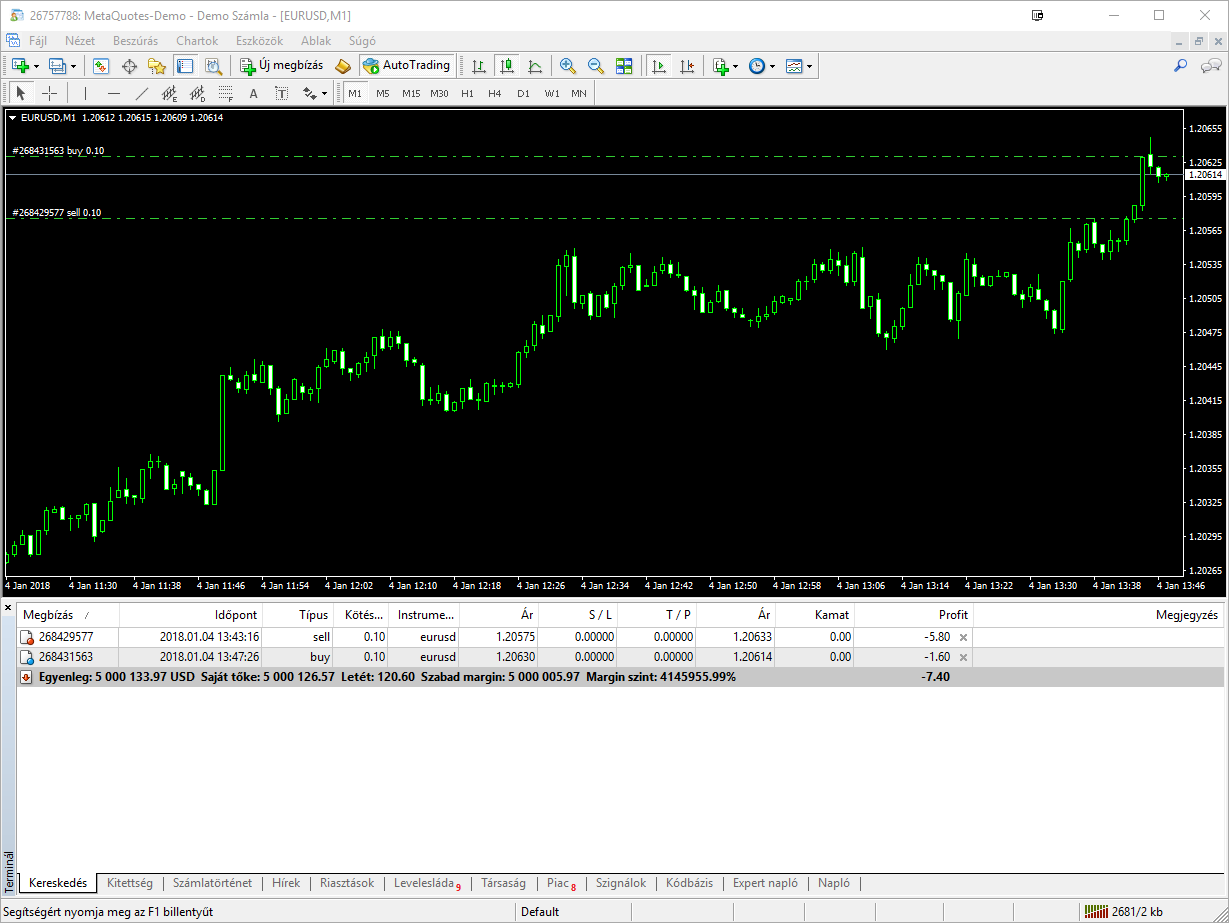Select the text label tool
Viewport: 1229px width, 923px height.
[x=282, y=93]
